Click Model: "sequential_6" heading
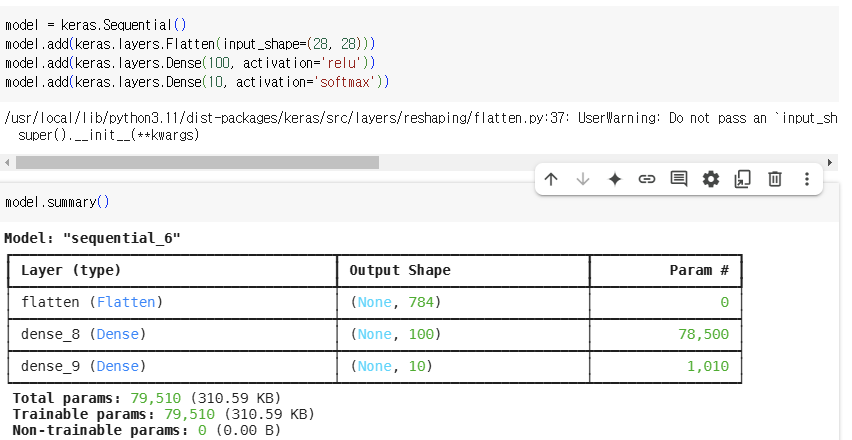This screenshot has height=440, width=852. [92, 238]
